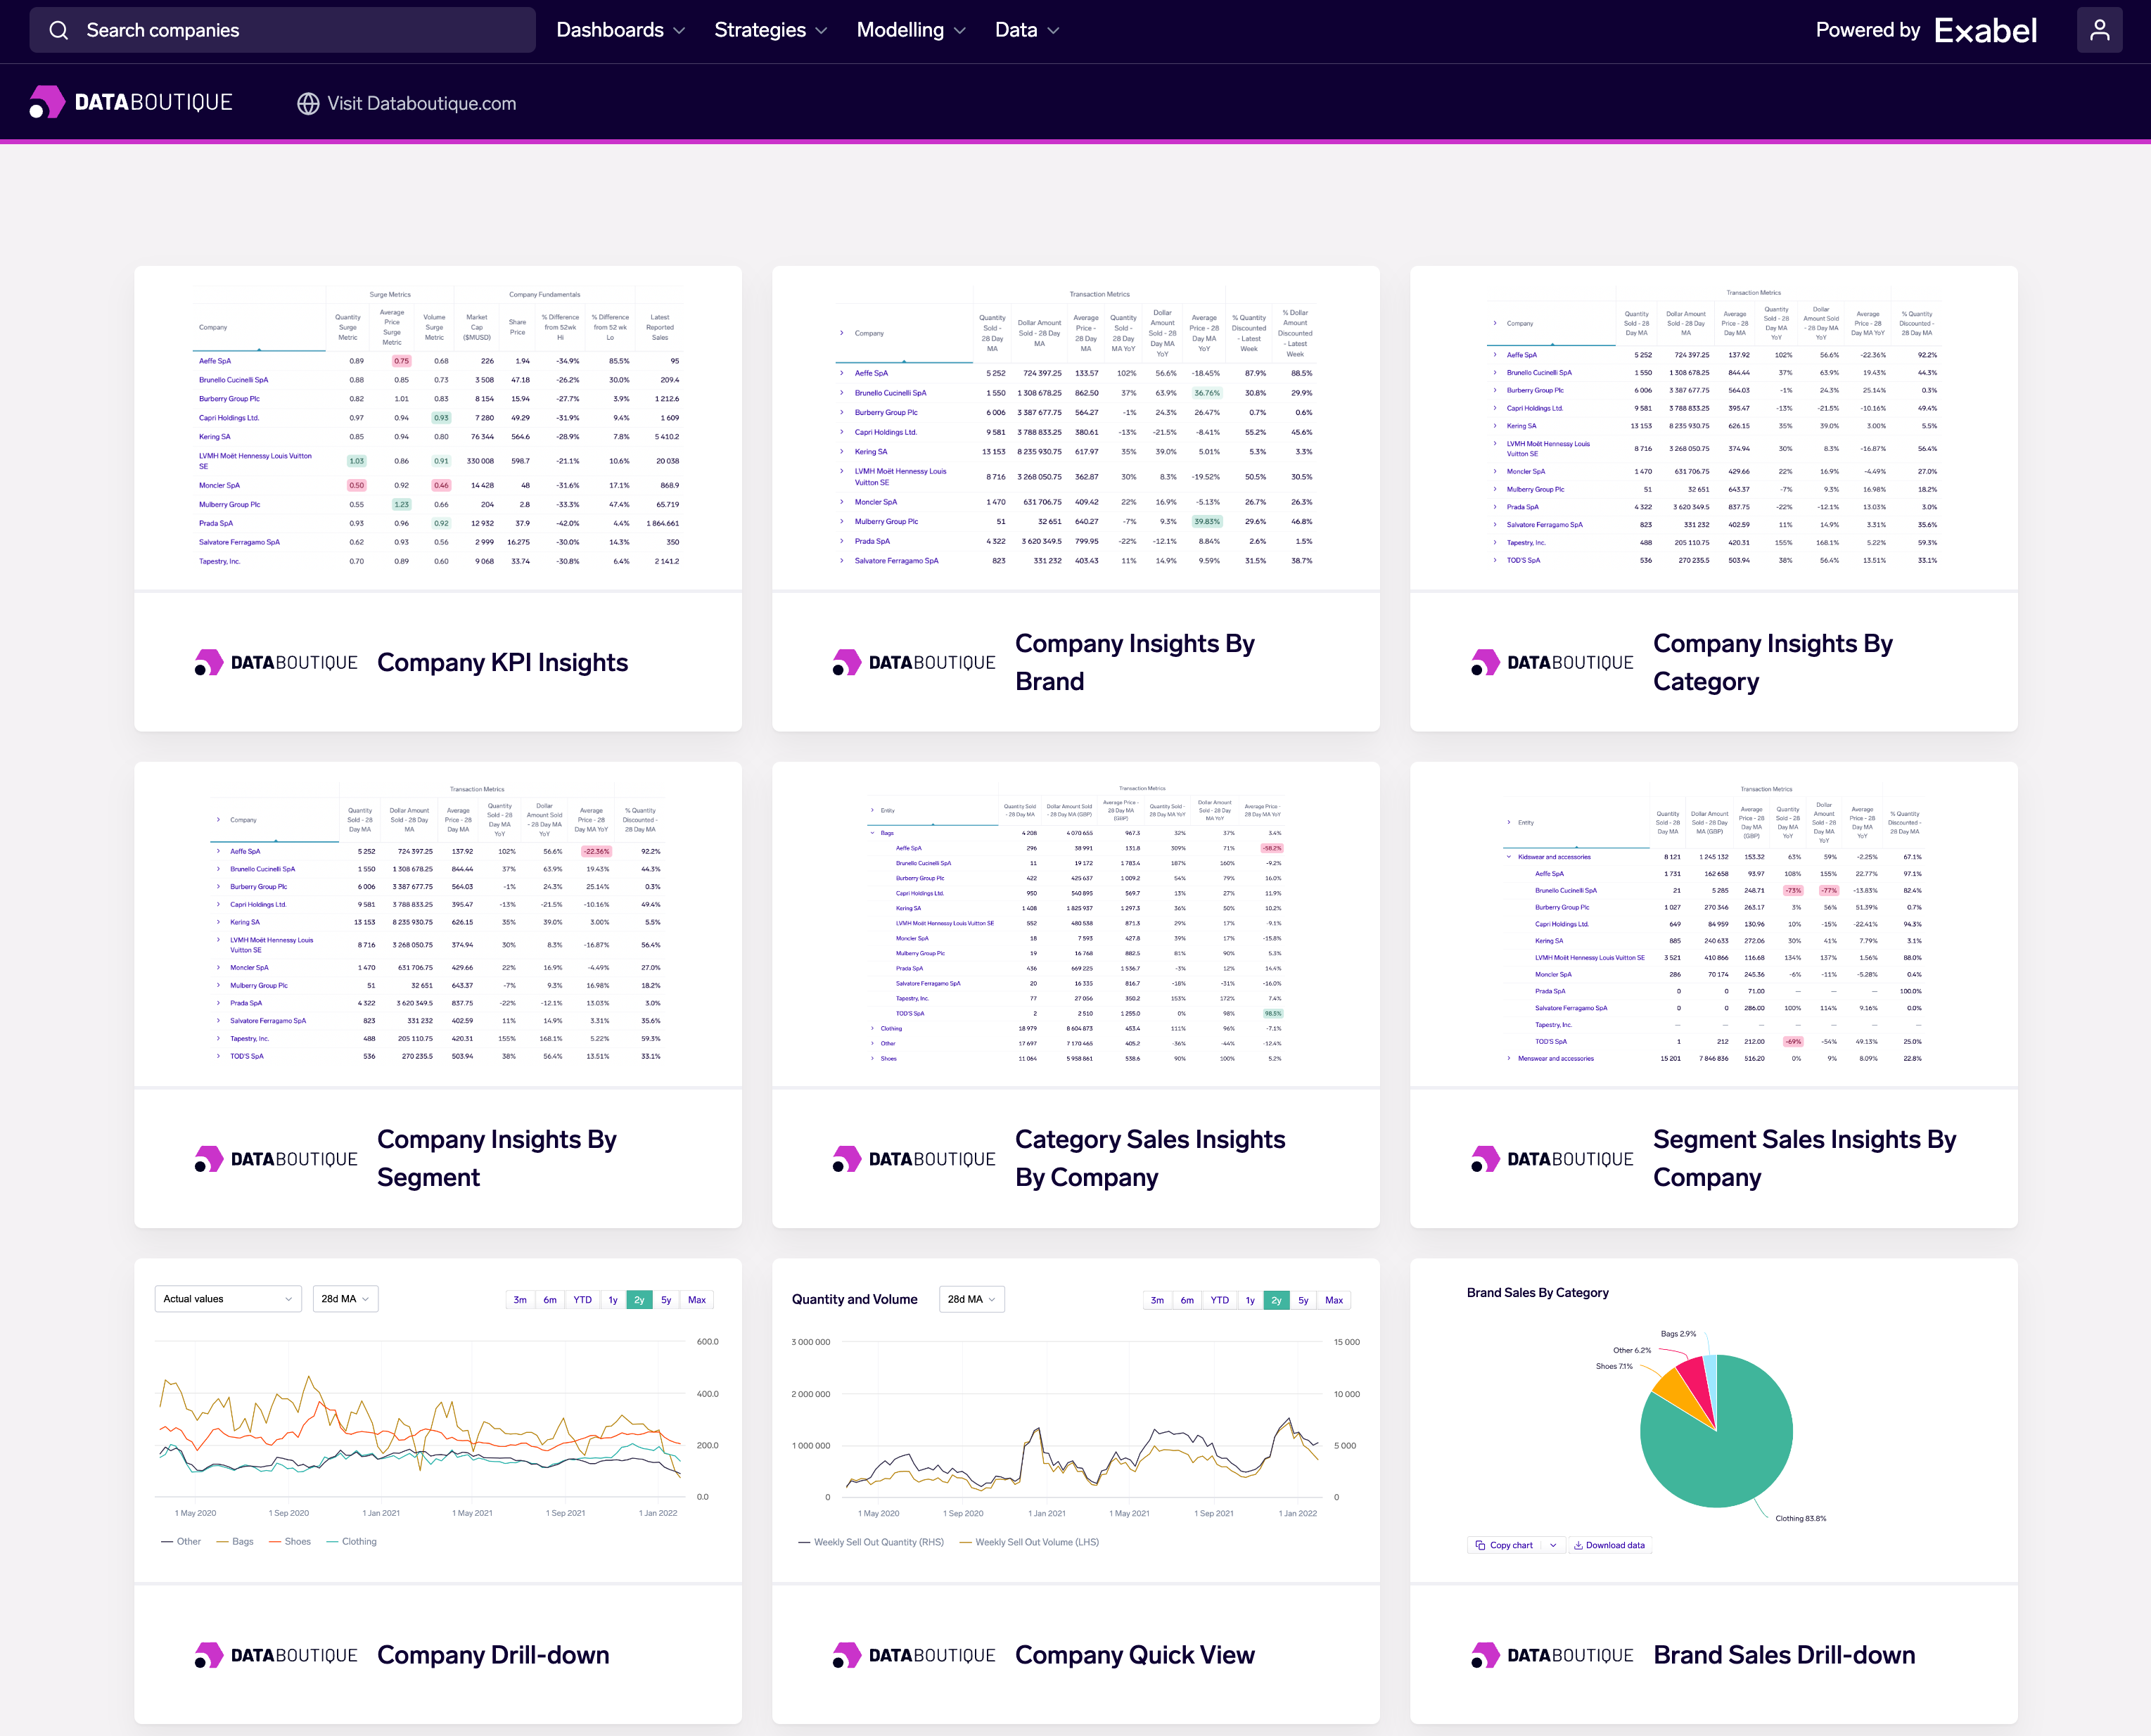Select Max range in Company Drill-down chart
This screenshot has height=1736, width=2151.
(x=697, y=1300)
